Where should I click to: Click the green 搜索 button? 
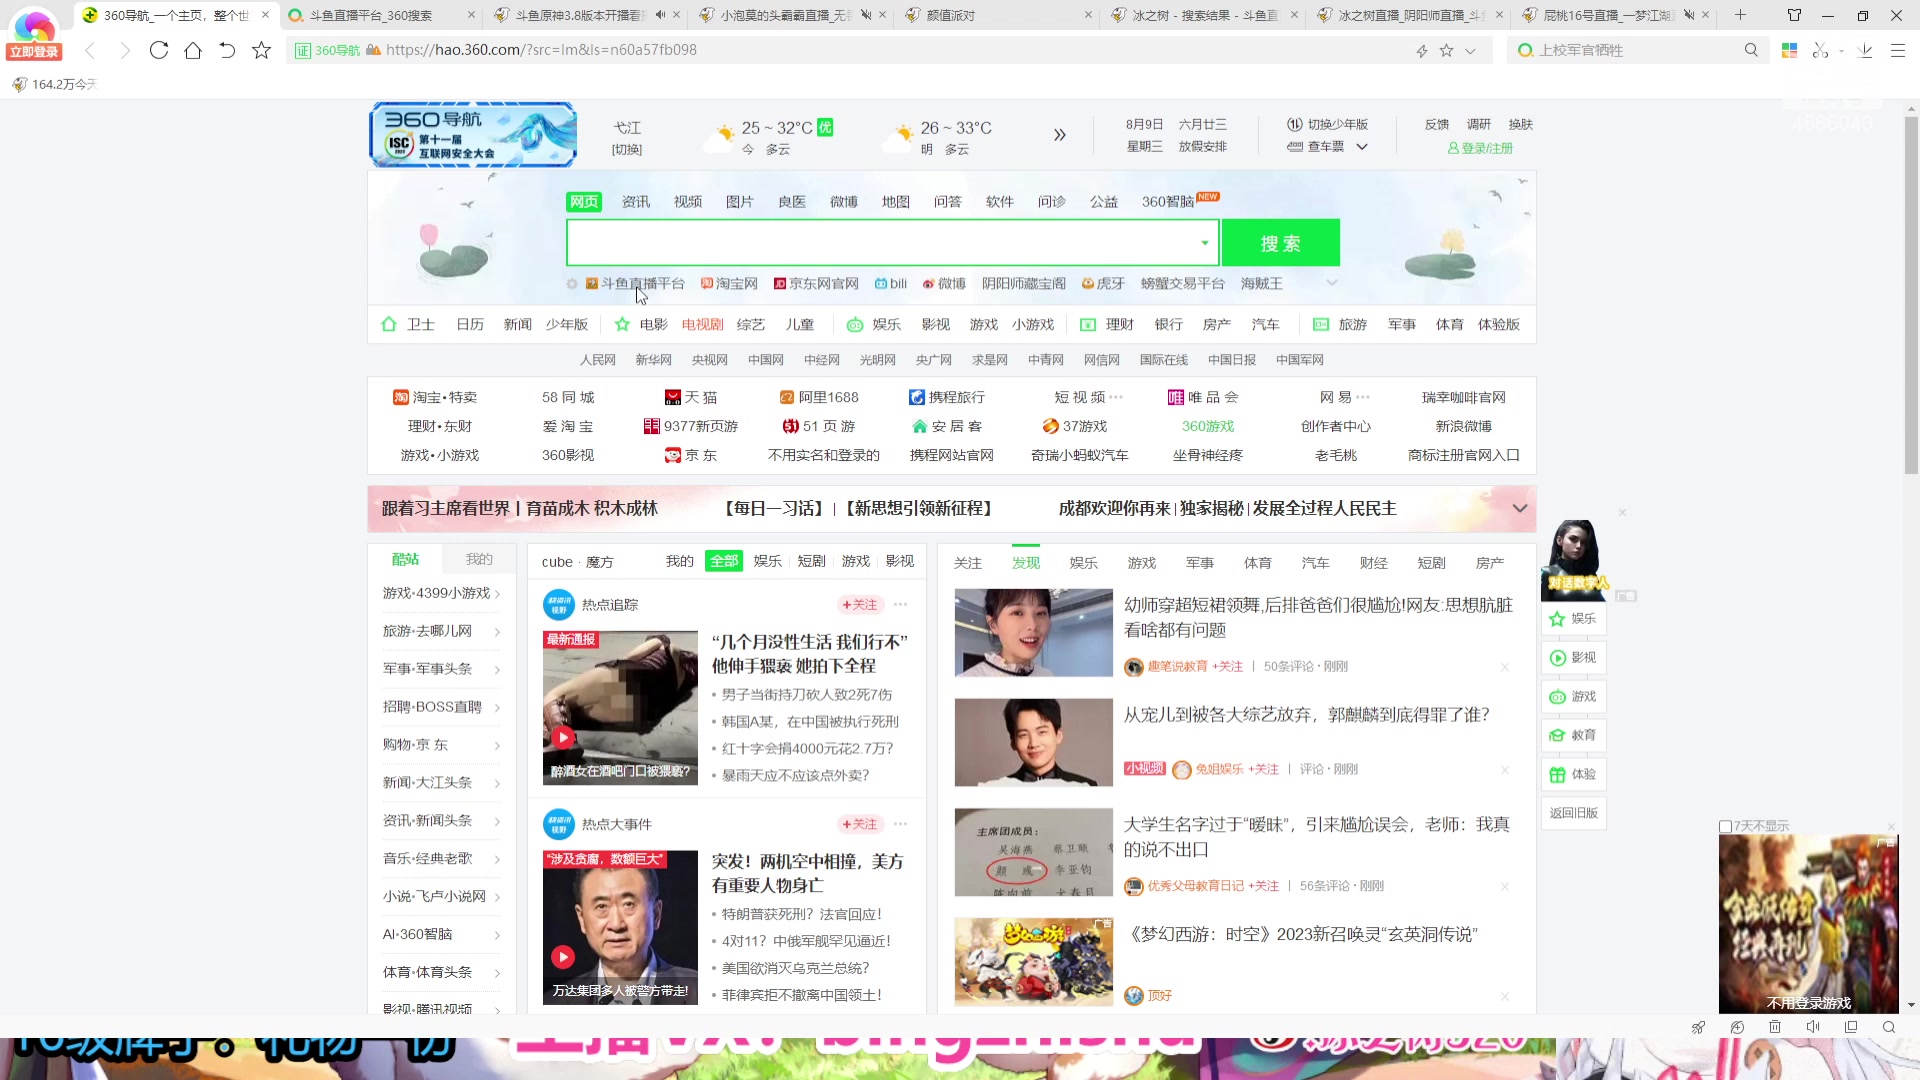[x=1280, y=243]
